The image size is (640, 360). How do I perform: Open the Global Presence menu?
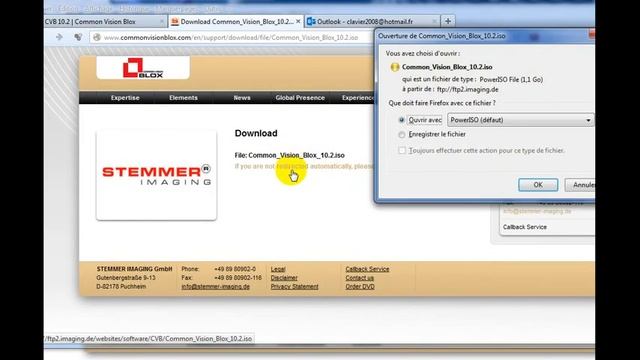[x=300, y=98]
